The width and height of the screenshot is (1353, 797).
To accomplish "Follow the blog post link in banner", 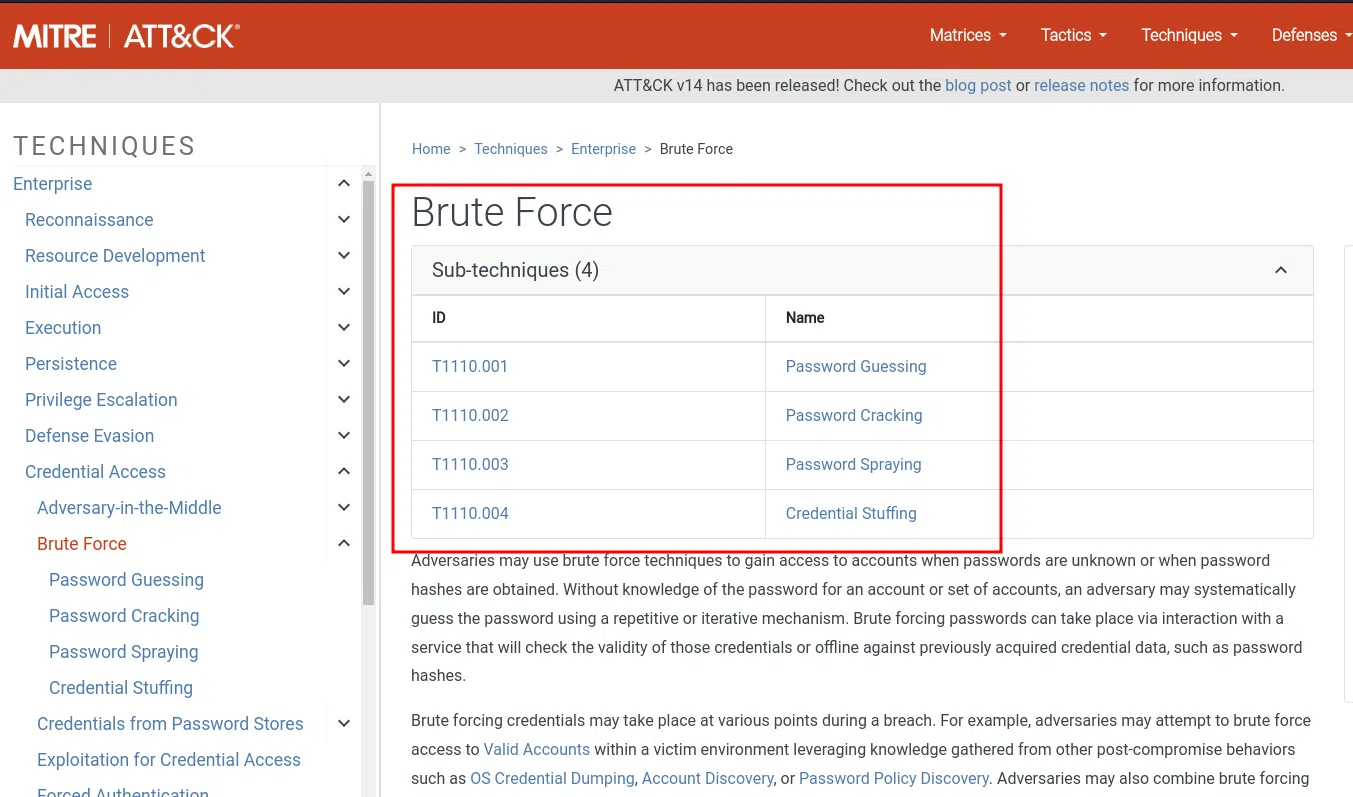I will click(978, 85).
